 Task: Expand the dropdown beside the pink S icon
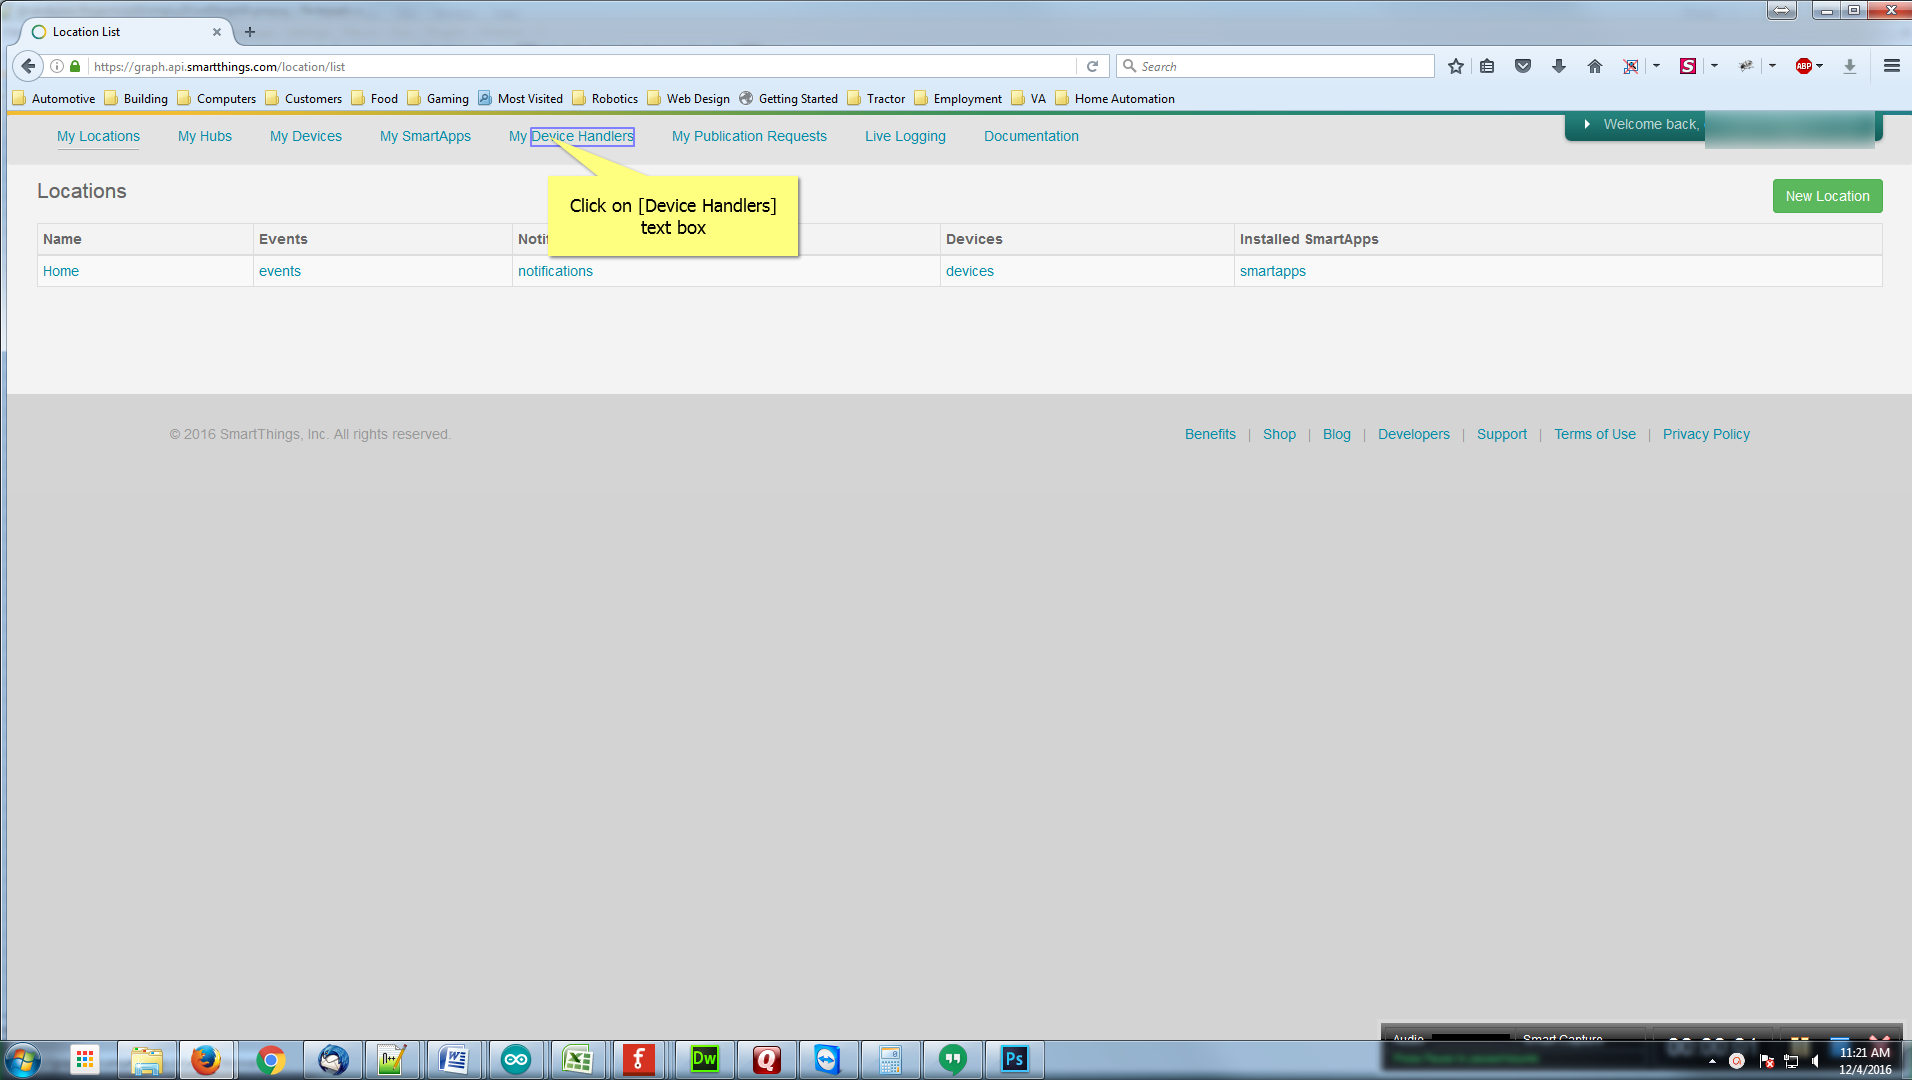point(1714,66)
